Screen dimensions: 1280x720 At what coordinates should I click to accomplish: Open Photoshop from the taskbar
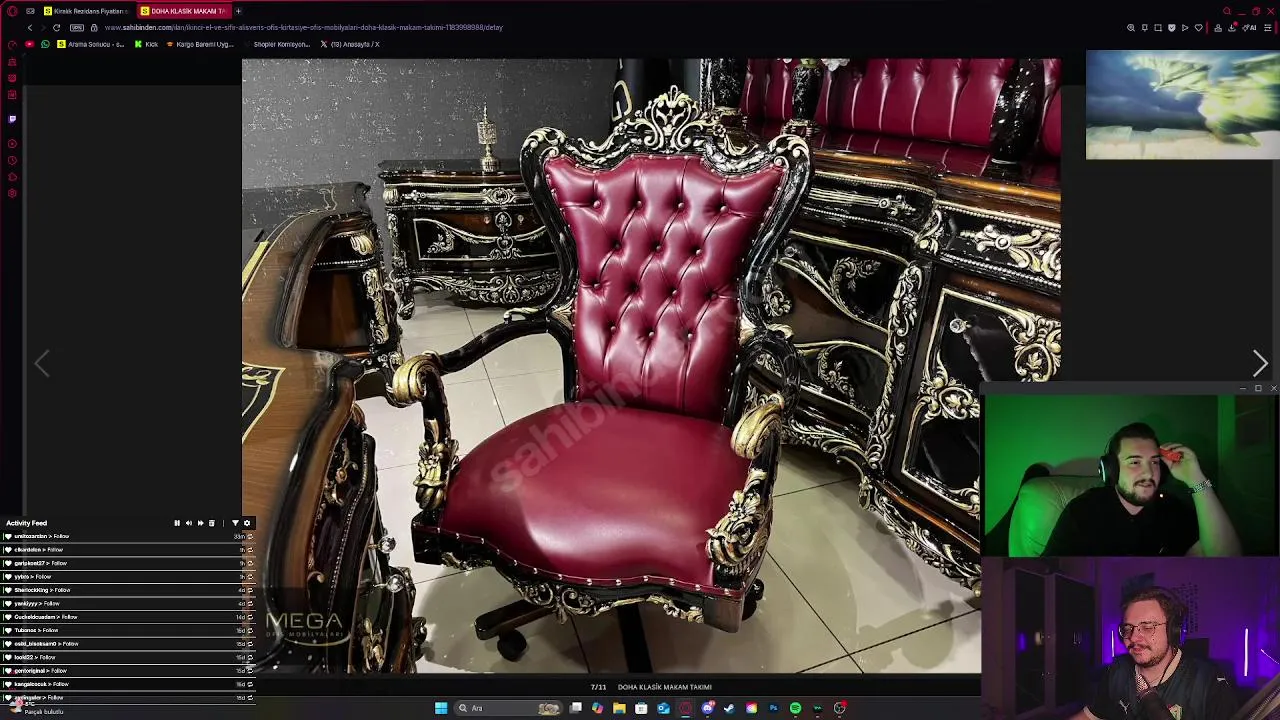point(773,708)
